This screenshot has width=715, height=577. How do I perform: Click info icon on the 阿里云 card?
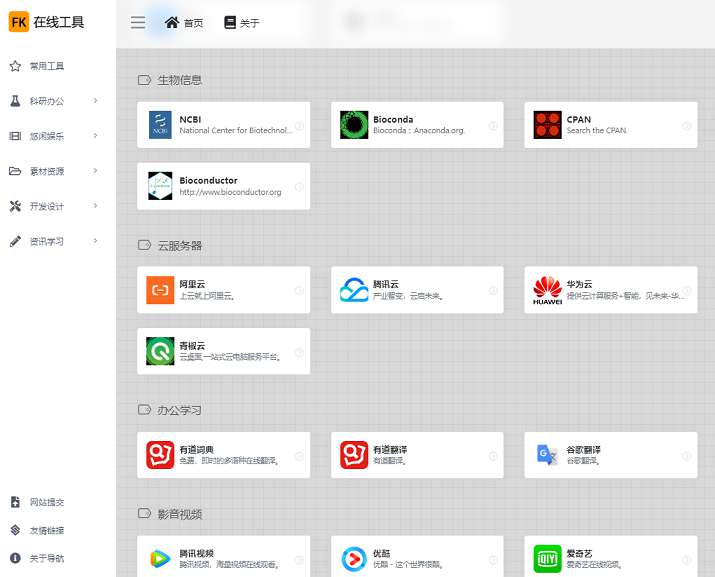299,291
